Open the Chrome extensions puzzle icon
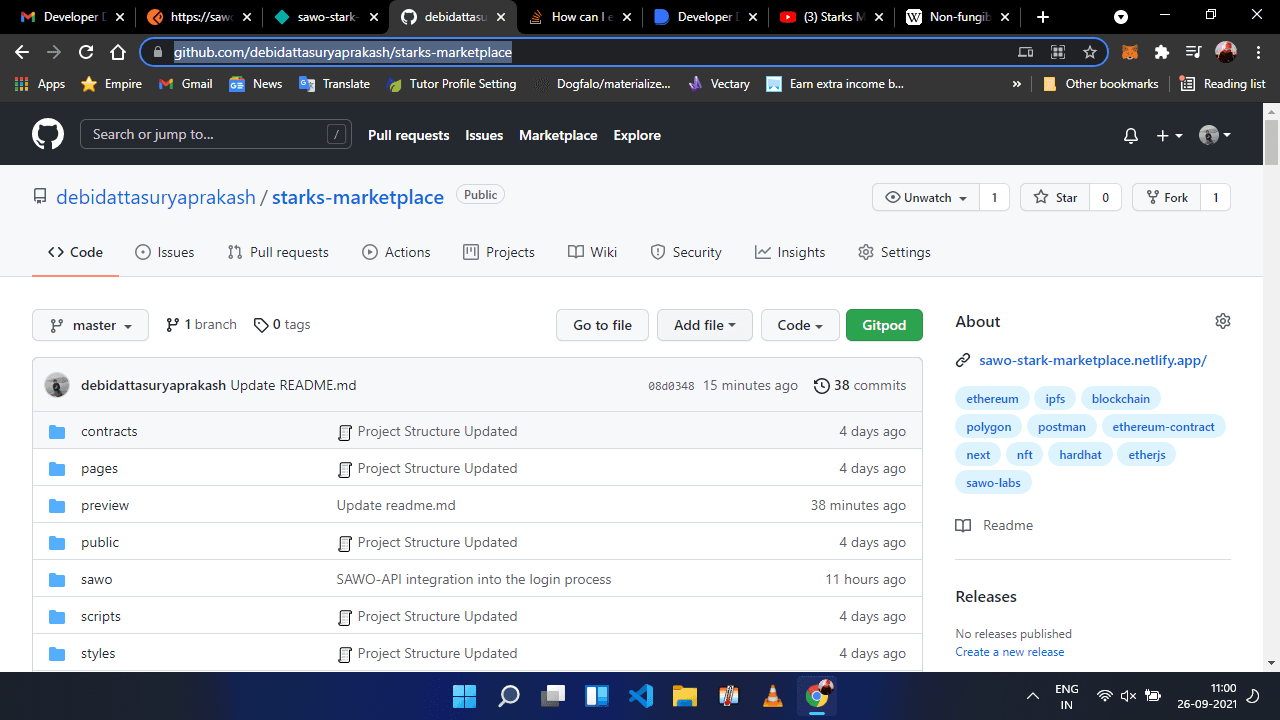Image resolution: width=1280 pixels, height=720 pixels. [1161, 52]
